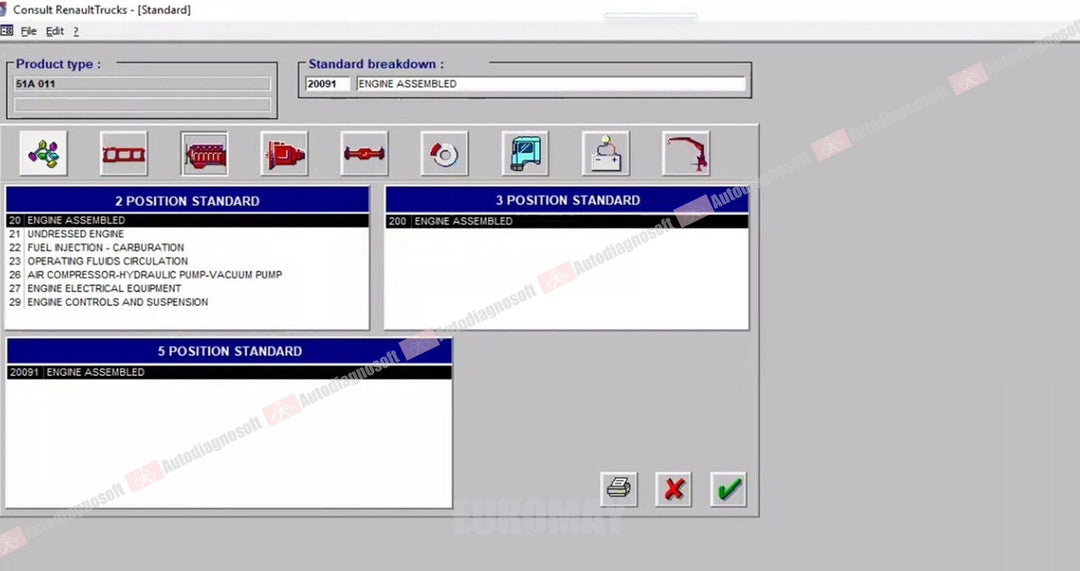Select the gearbox category icon
This screenshot has width=1080, height=571.
tap(284, 153)
